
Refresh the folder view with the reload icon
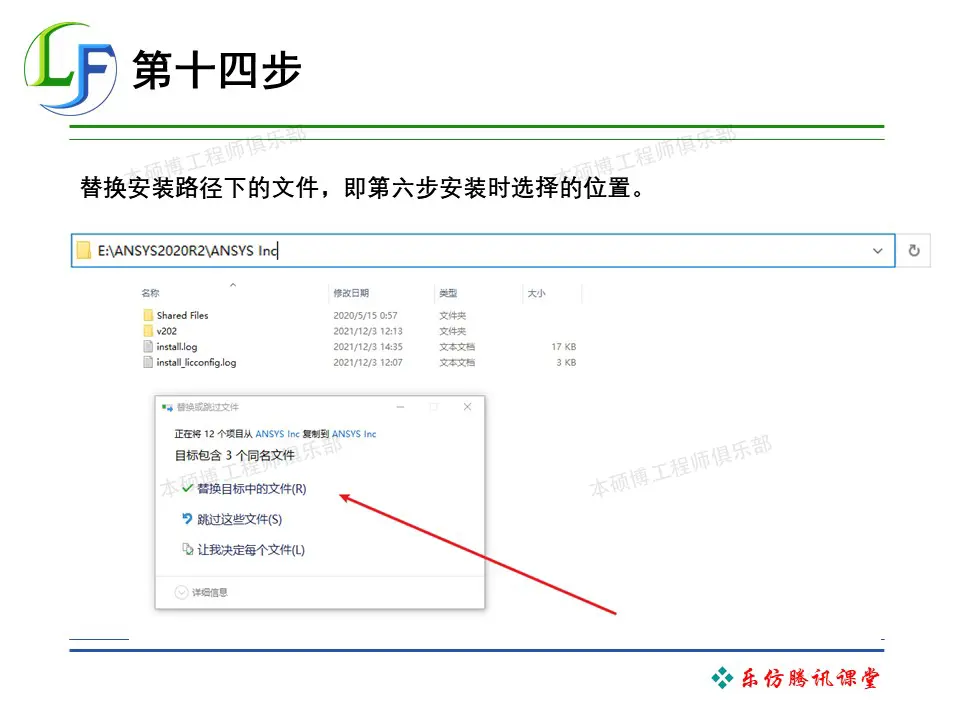pyautogui.click(x=913, y=250)
